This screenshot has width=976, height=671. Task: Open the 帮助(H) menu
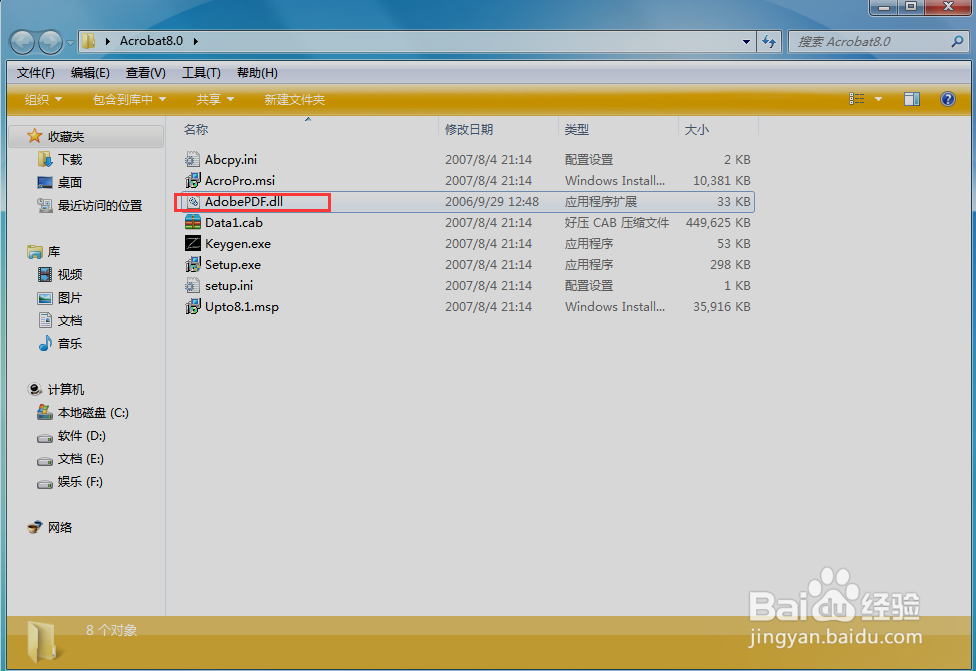tap(257, 73)
